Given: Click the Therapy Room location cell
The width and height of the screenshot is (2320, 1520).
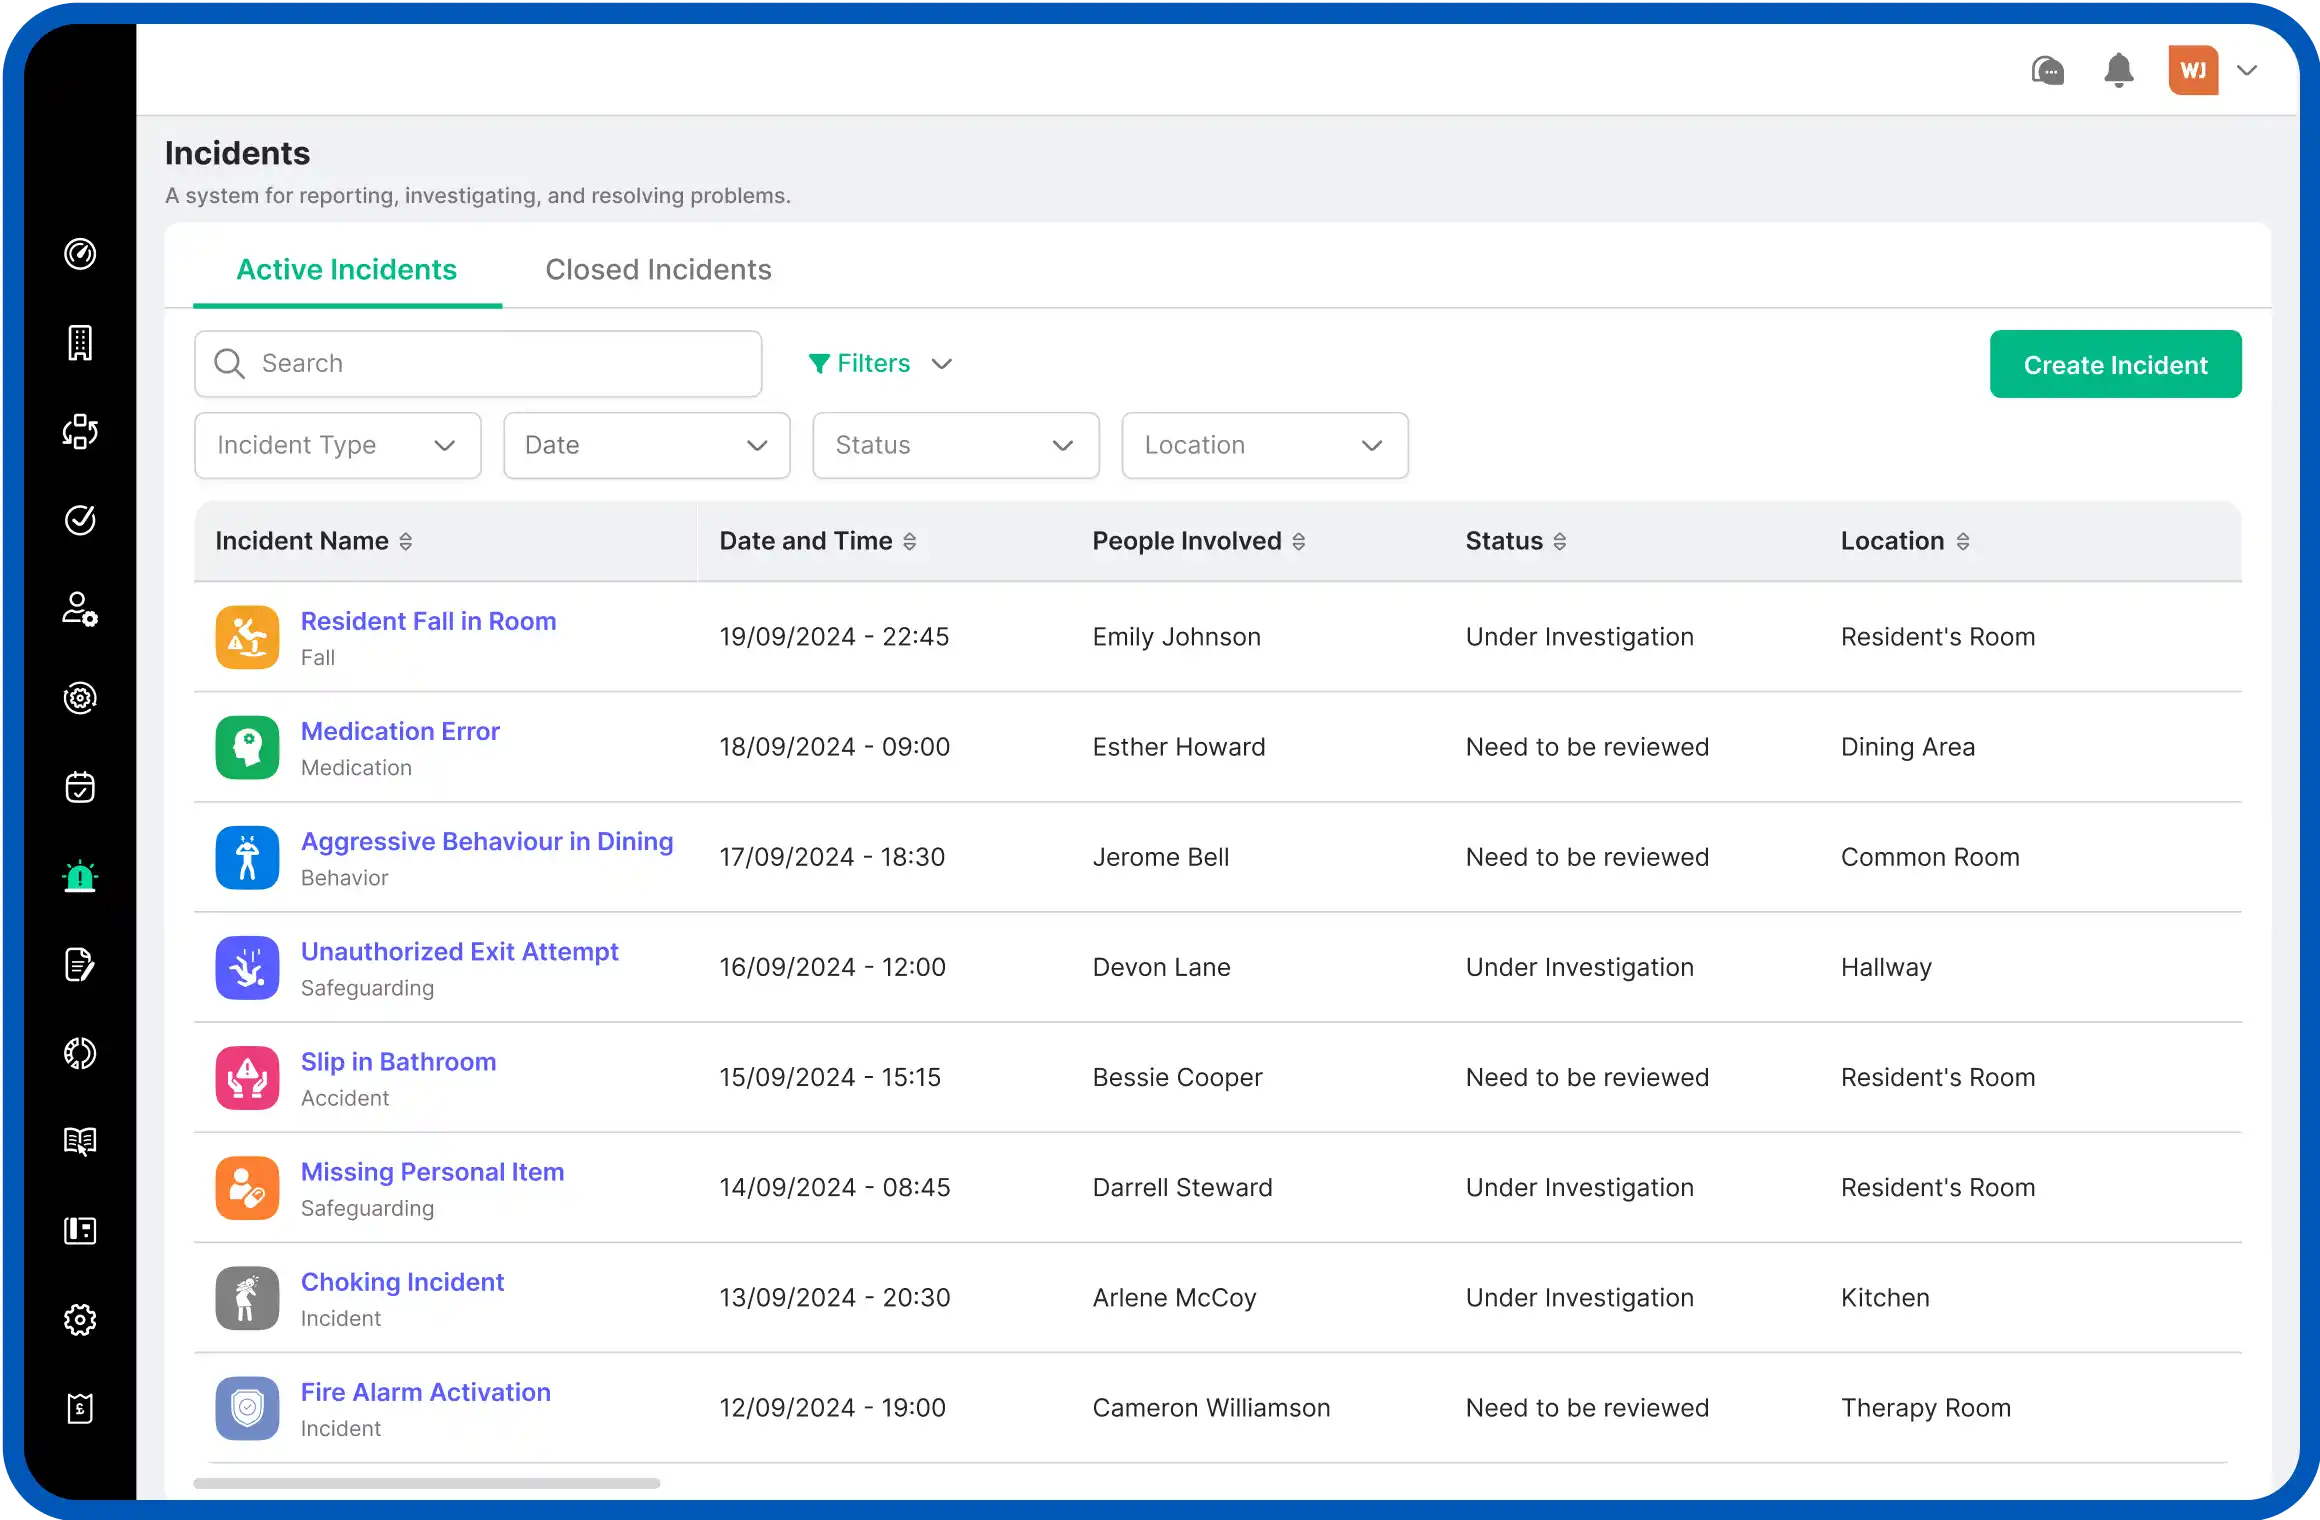Looking at the screenshot, I should click(1925, 1408).
